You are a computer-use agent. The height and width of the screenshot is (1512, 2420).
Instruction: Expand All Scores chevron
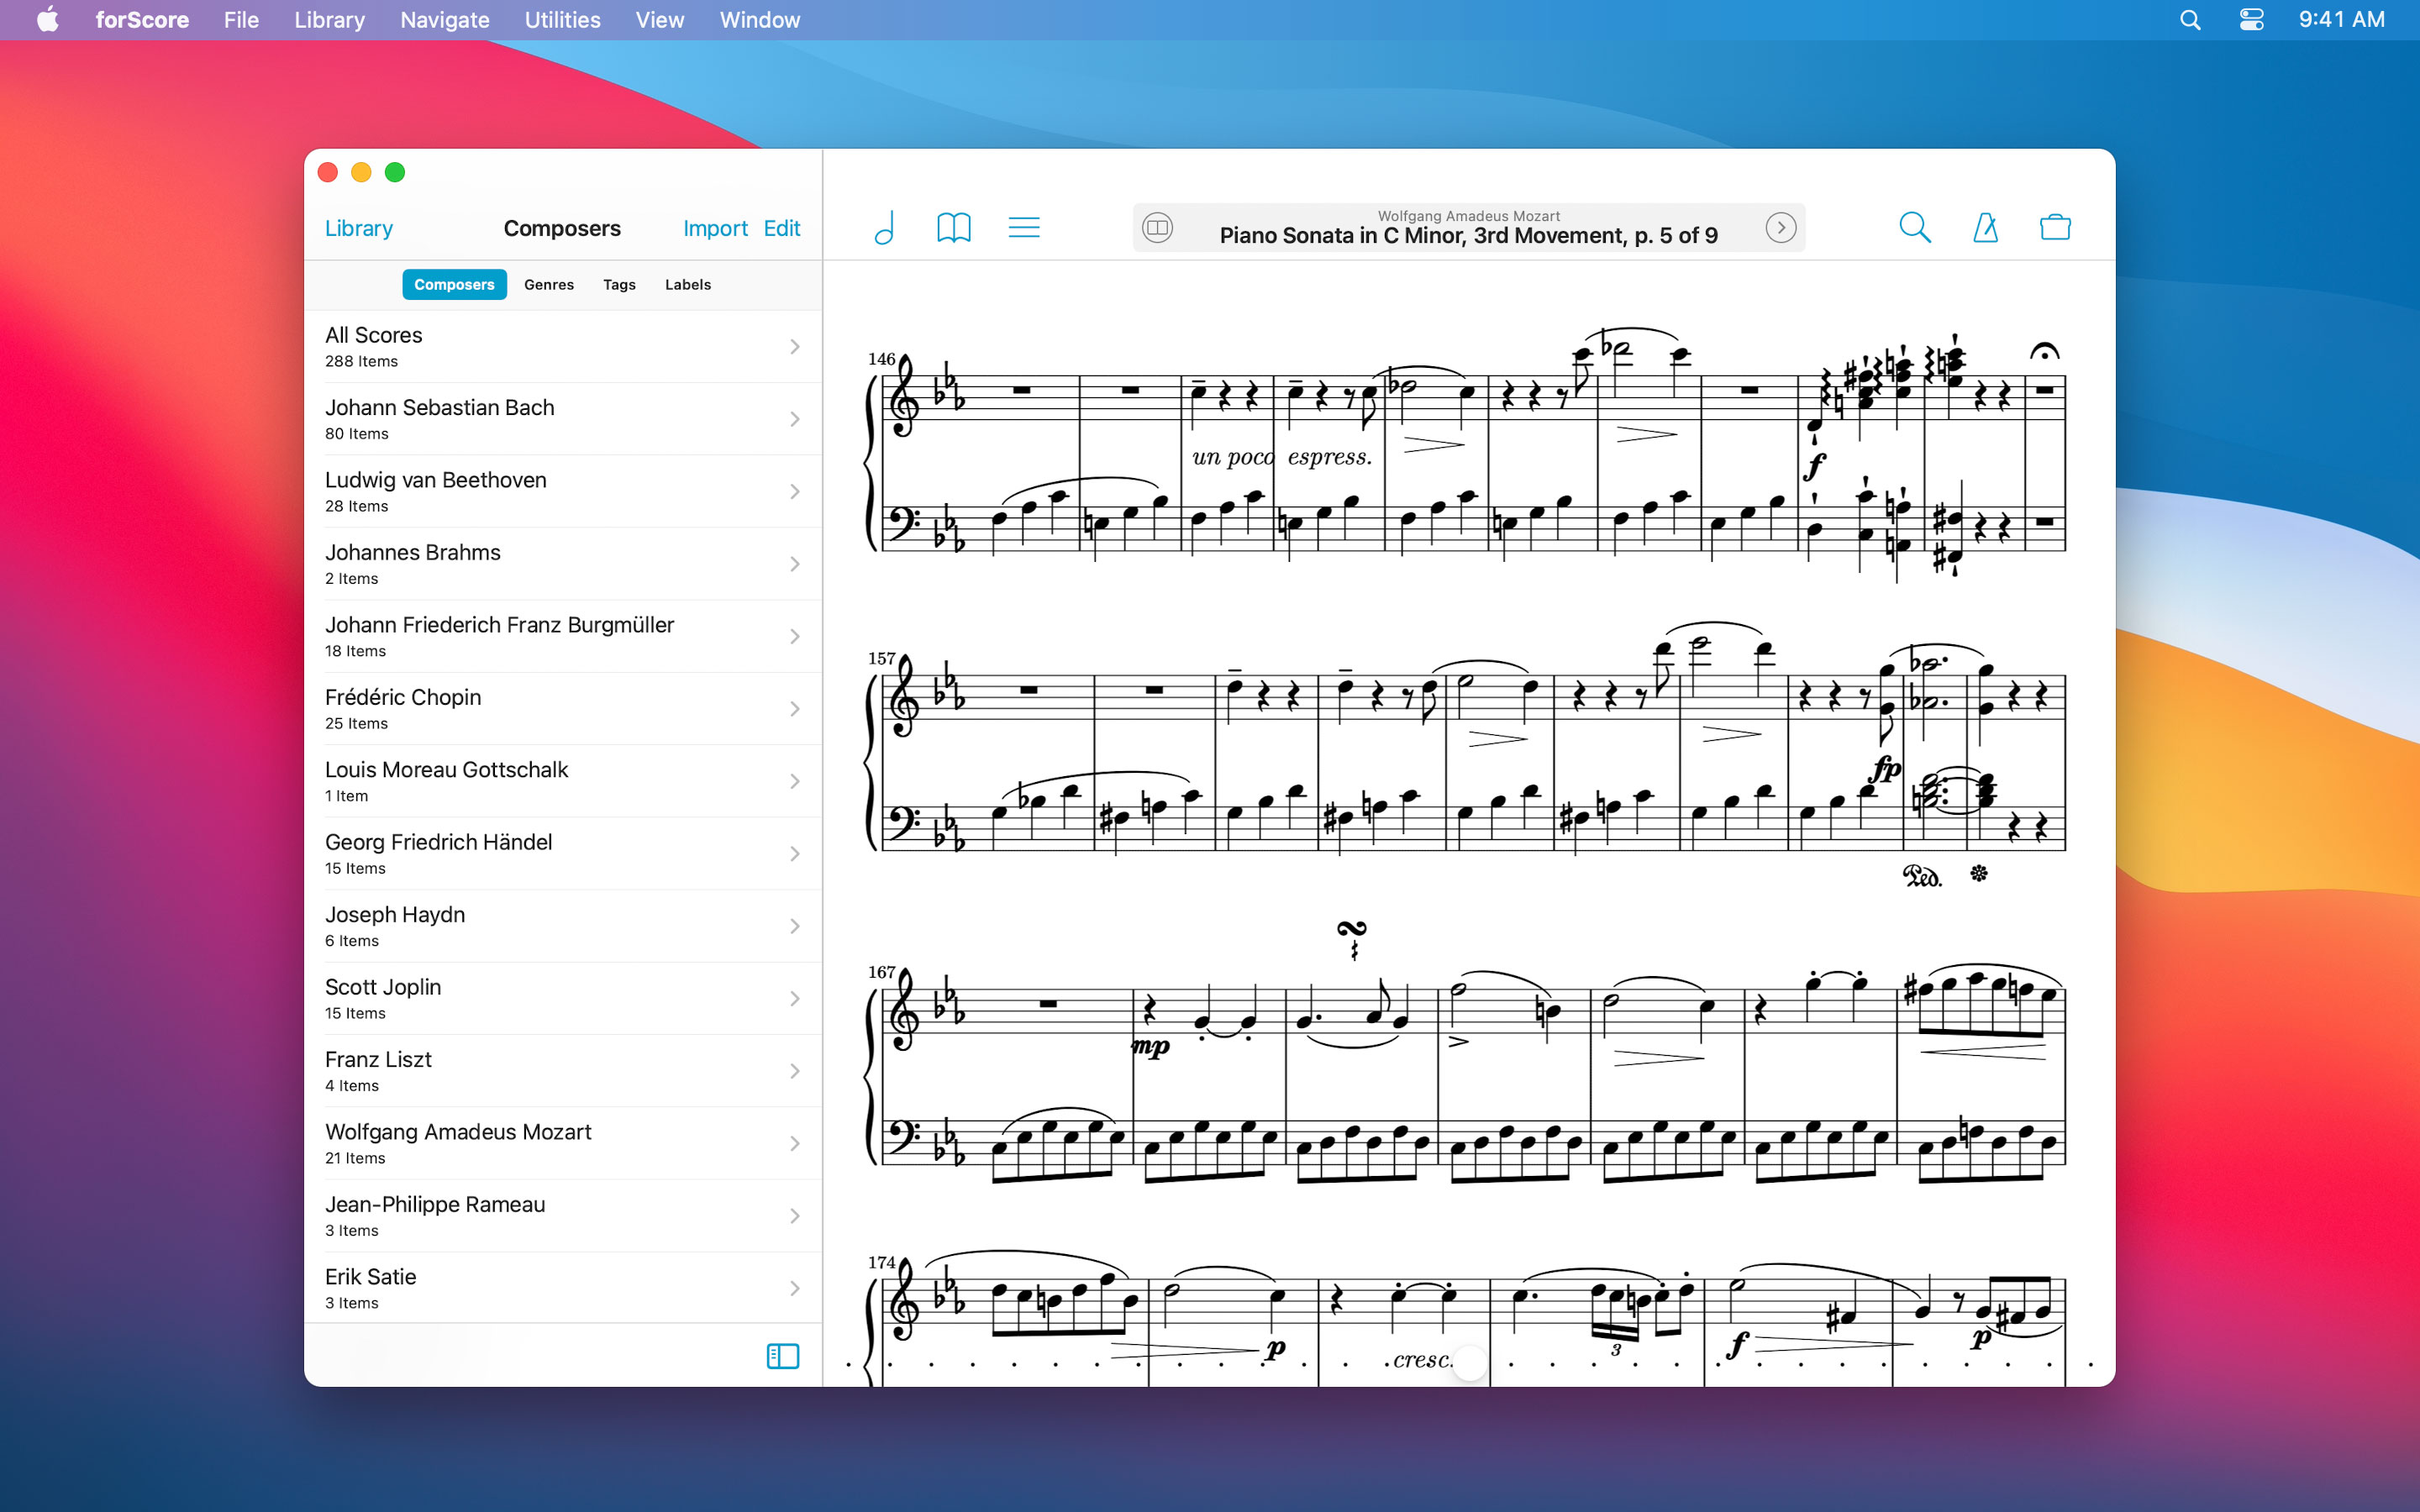[x=795, y=347]
